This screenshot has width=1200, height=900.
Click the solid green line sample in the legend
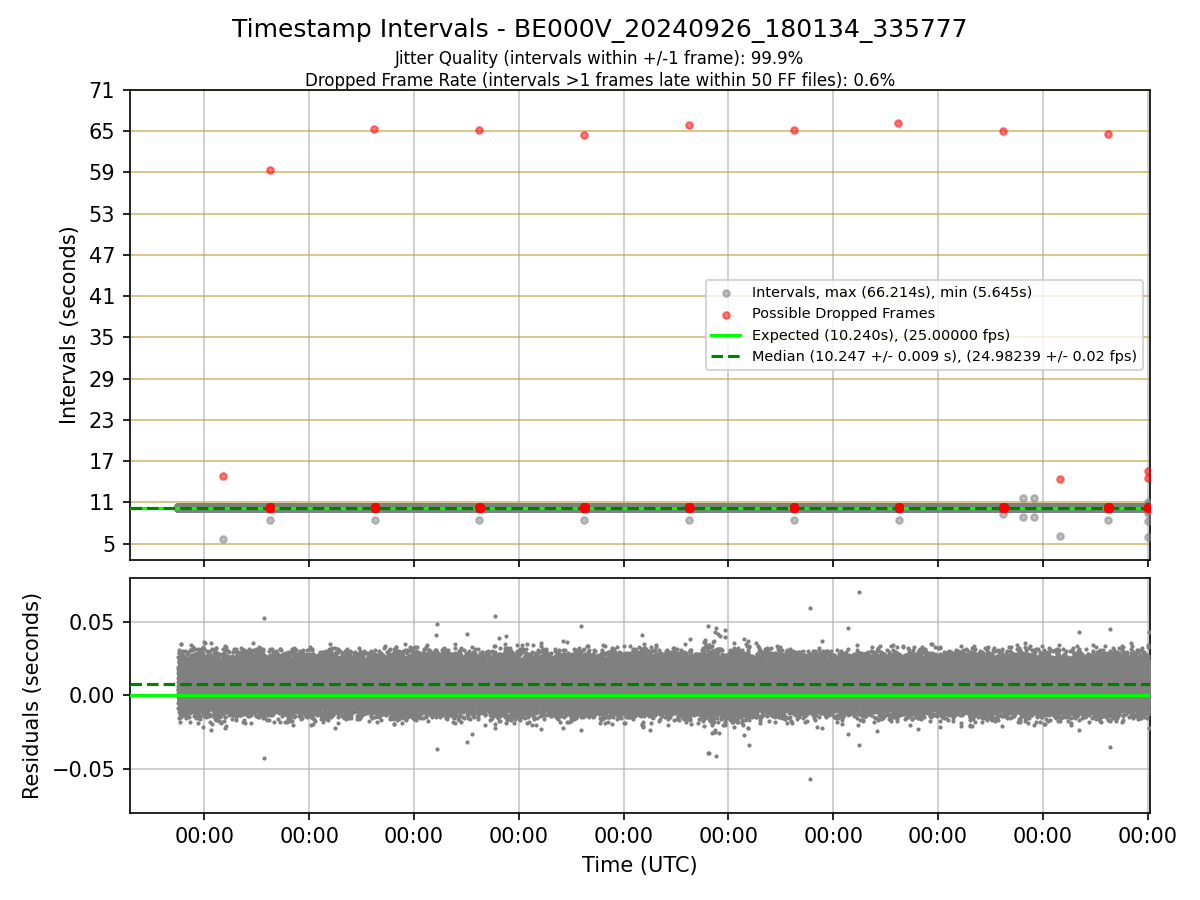click(x=727, y=335)
